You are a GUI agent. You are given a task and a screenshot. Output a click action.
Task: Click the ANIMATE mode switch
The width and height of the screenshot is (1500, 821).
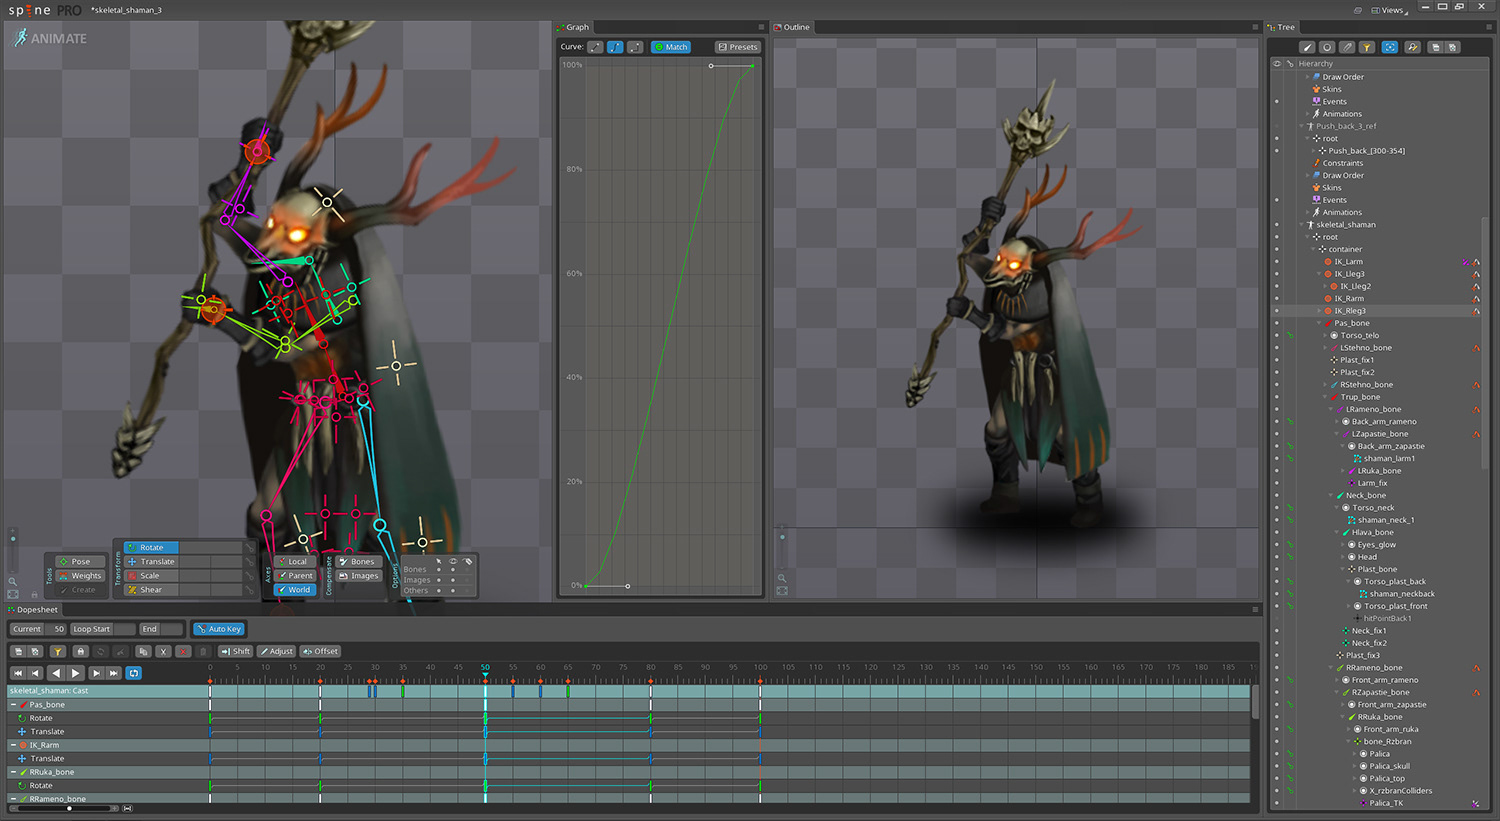pos(50,38)
